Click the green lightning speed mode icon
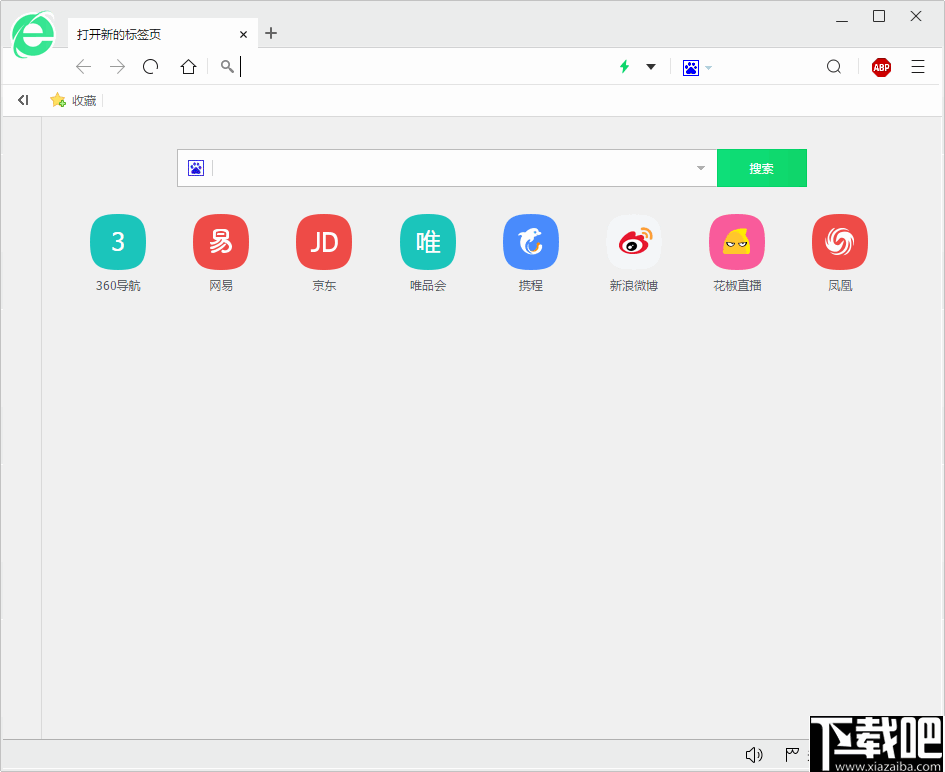This screenshot has width=945, height=772. tap(624, 66)
